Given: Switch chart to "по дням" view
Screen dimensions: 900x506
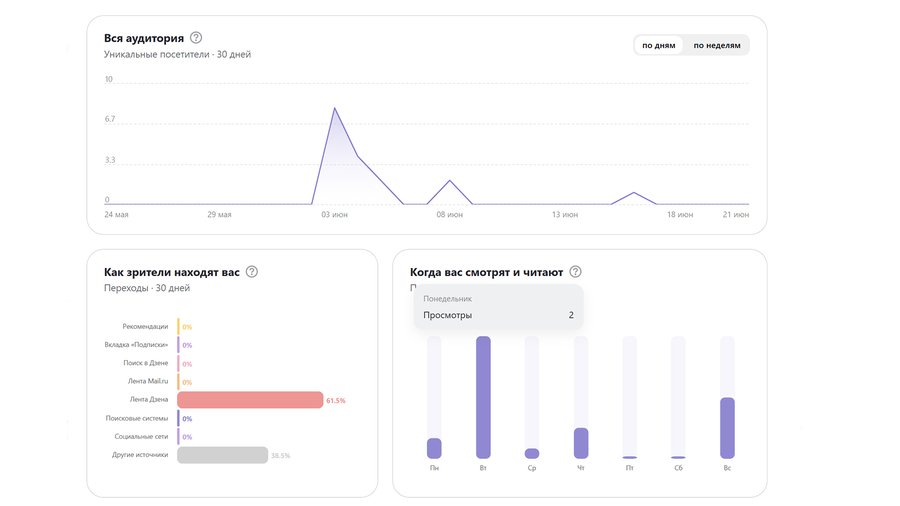Looking at the screenshot, I should pos(659,45).
